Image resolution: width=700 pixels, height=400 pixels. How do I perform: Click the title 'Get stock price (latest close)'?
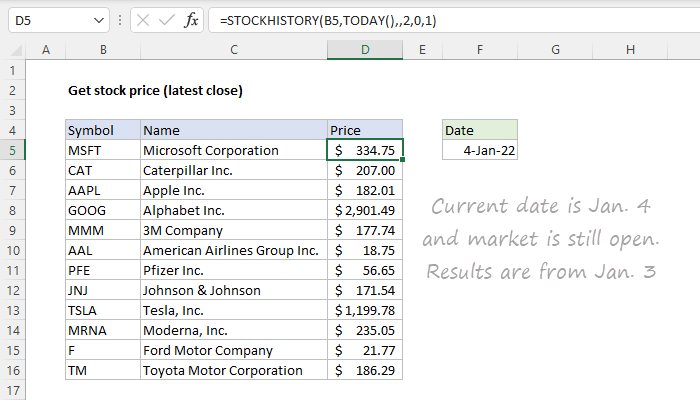coord(155,91)
